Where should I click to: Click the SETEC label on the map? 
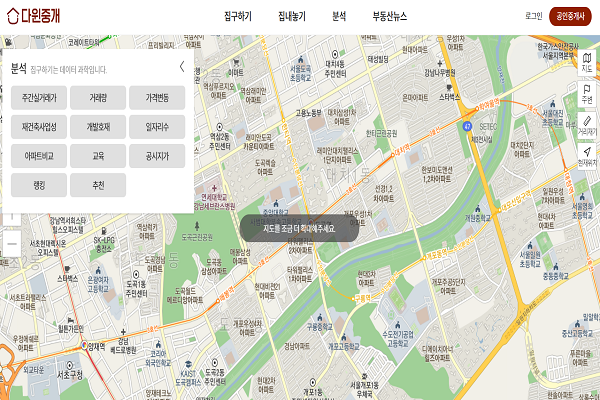488,126
